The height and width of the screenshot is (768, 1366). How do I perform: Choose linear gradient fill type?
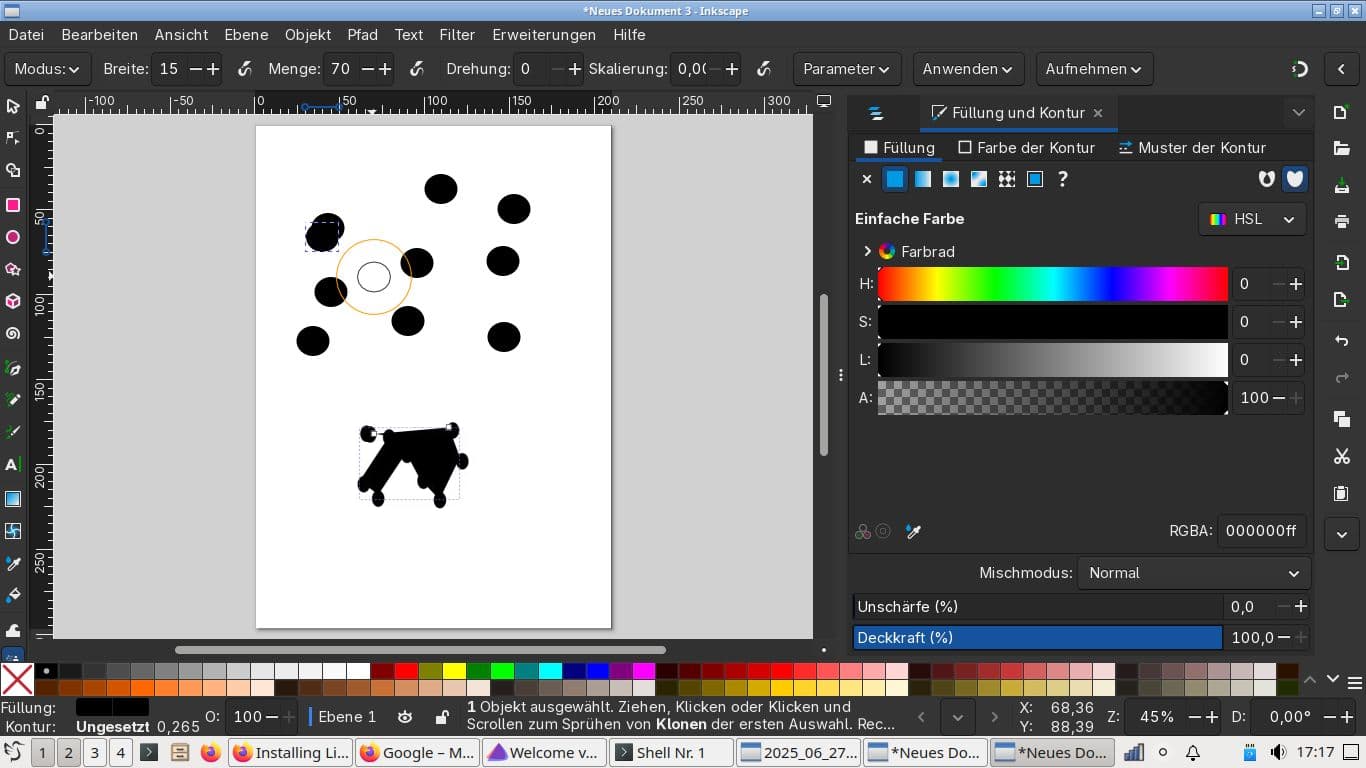click(922, 179)
